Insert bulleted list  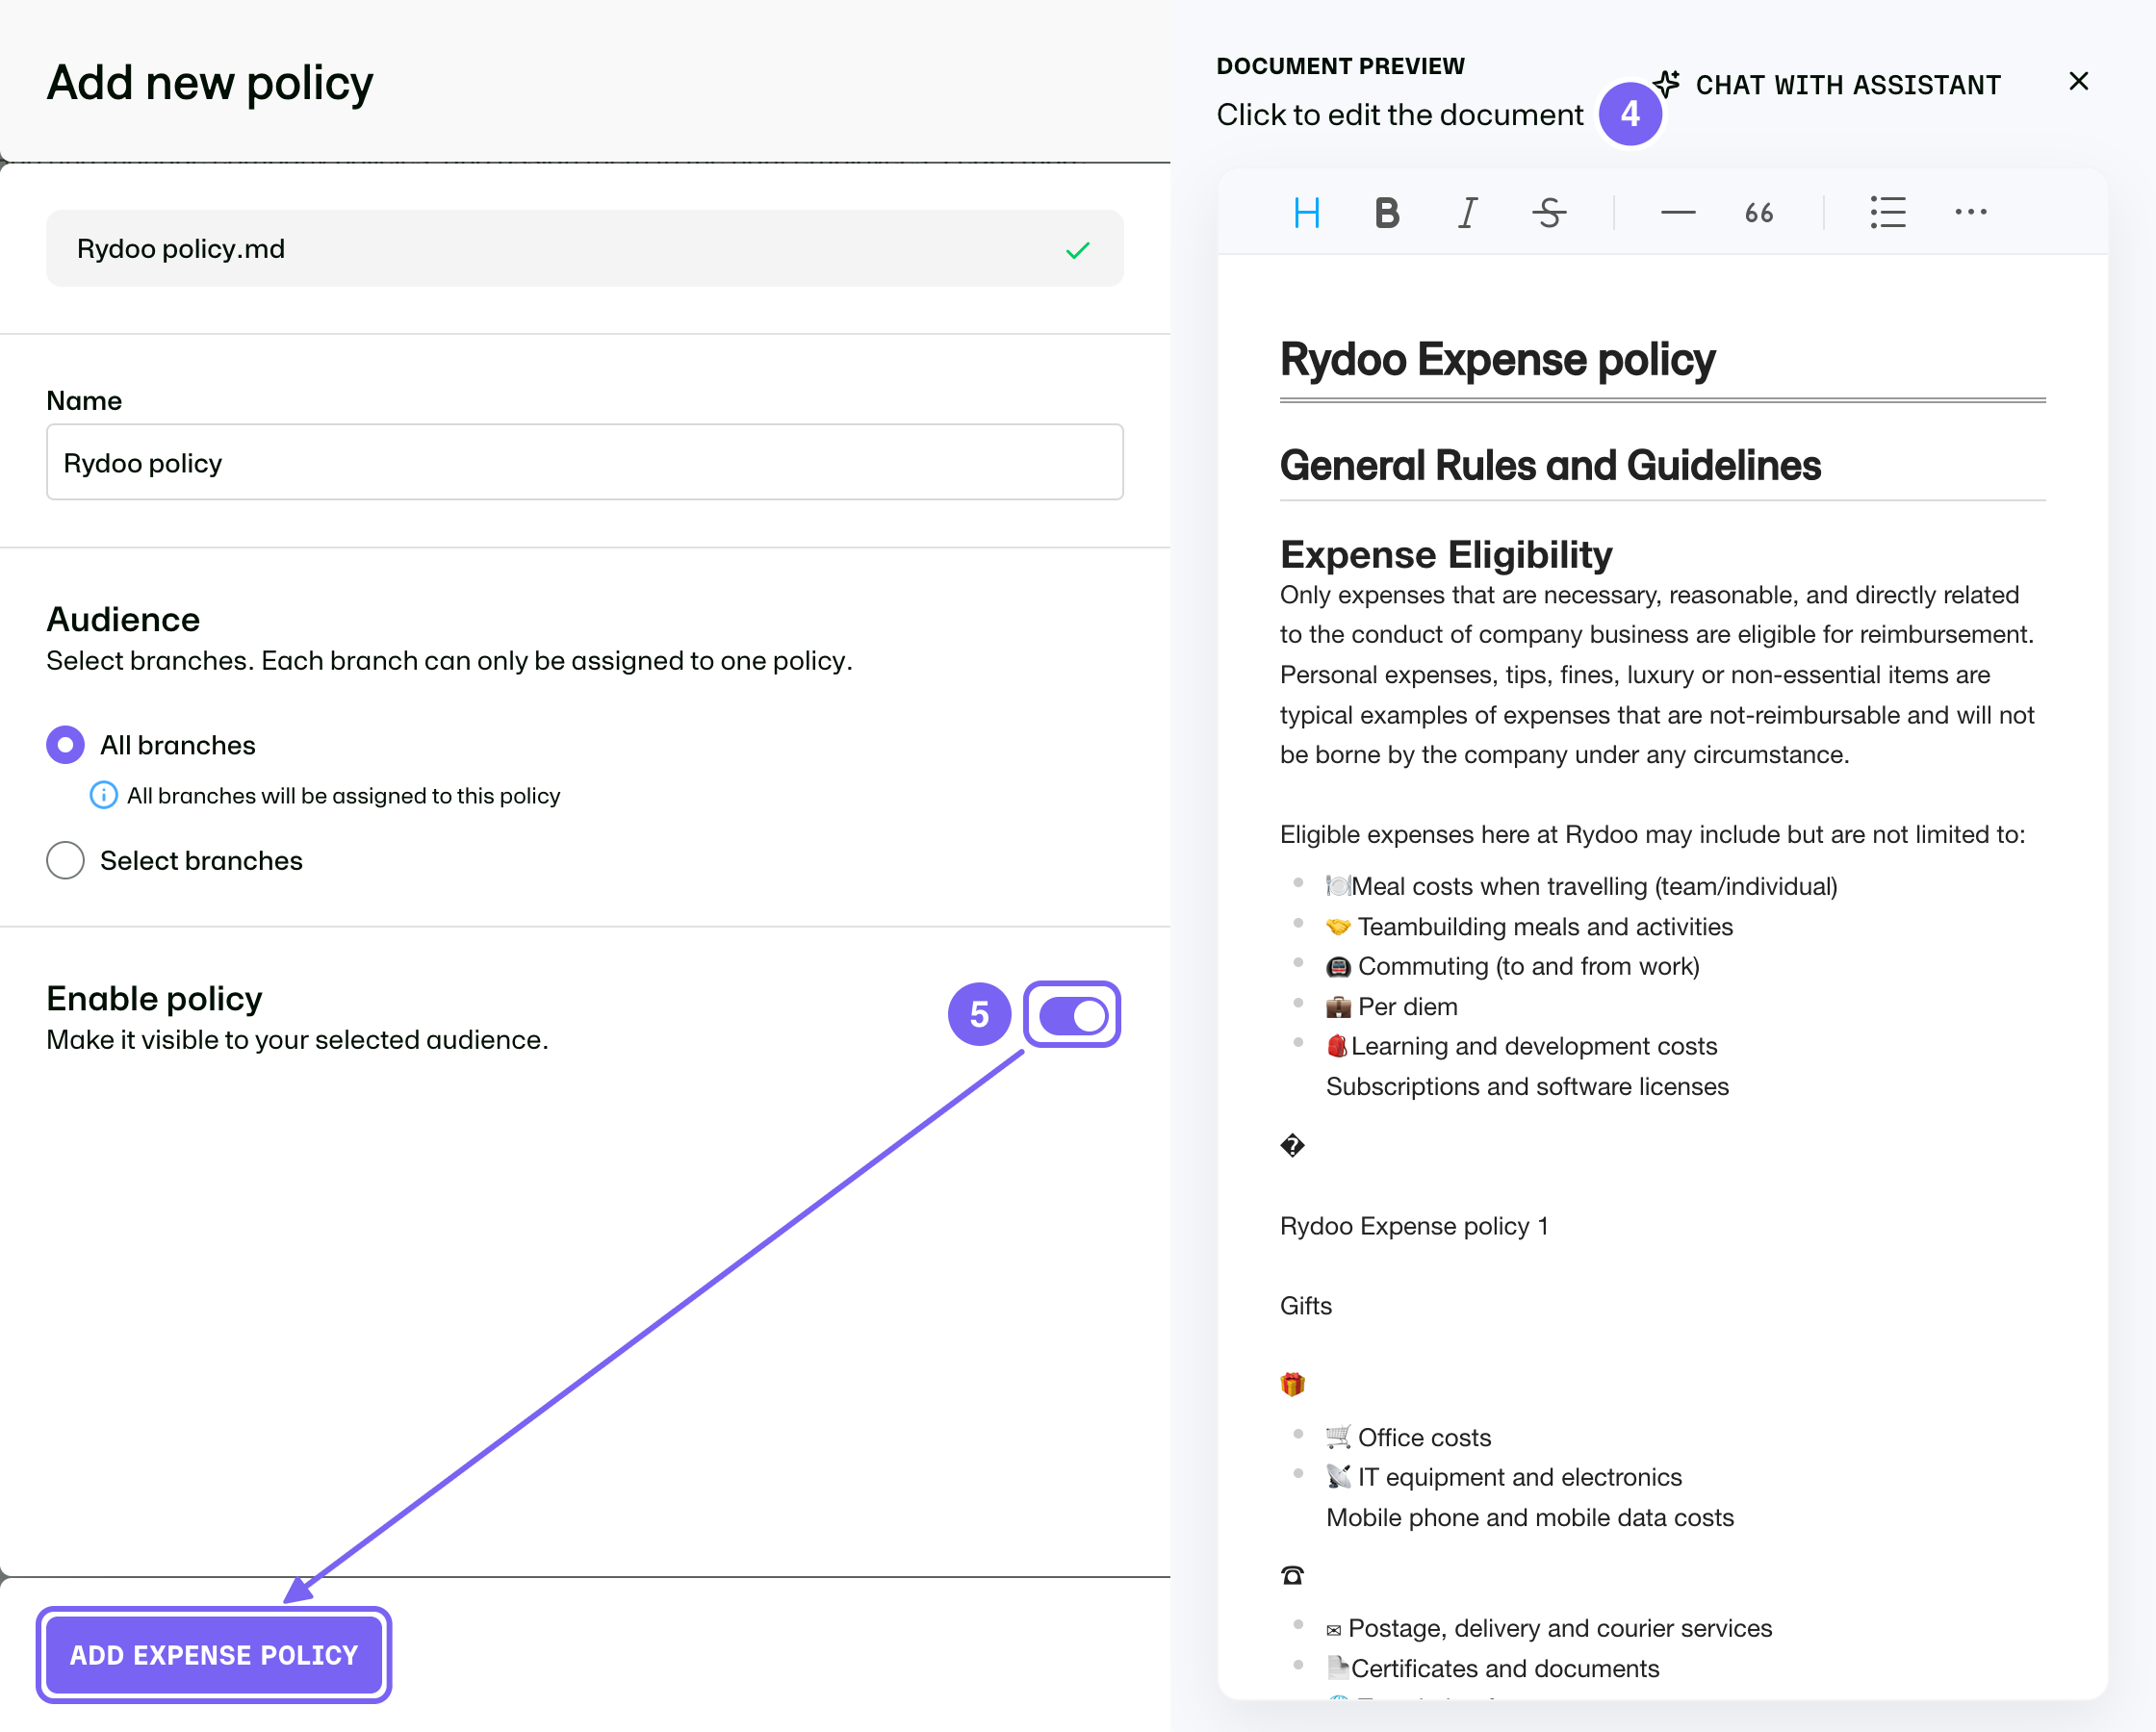tap(1887, 213)
